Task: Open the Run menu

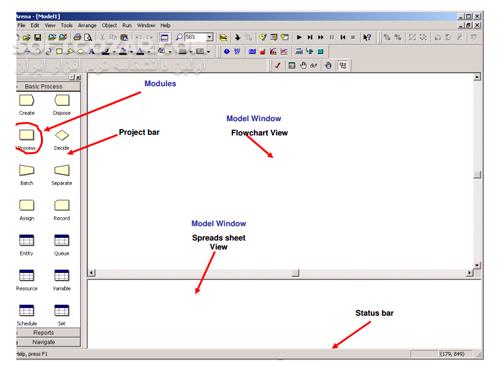Action: pyautogui.click(x=127, y=25)
